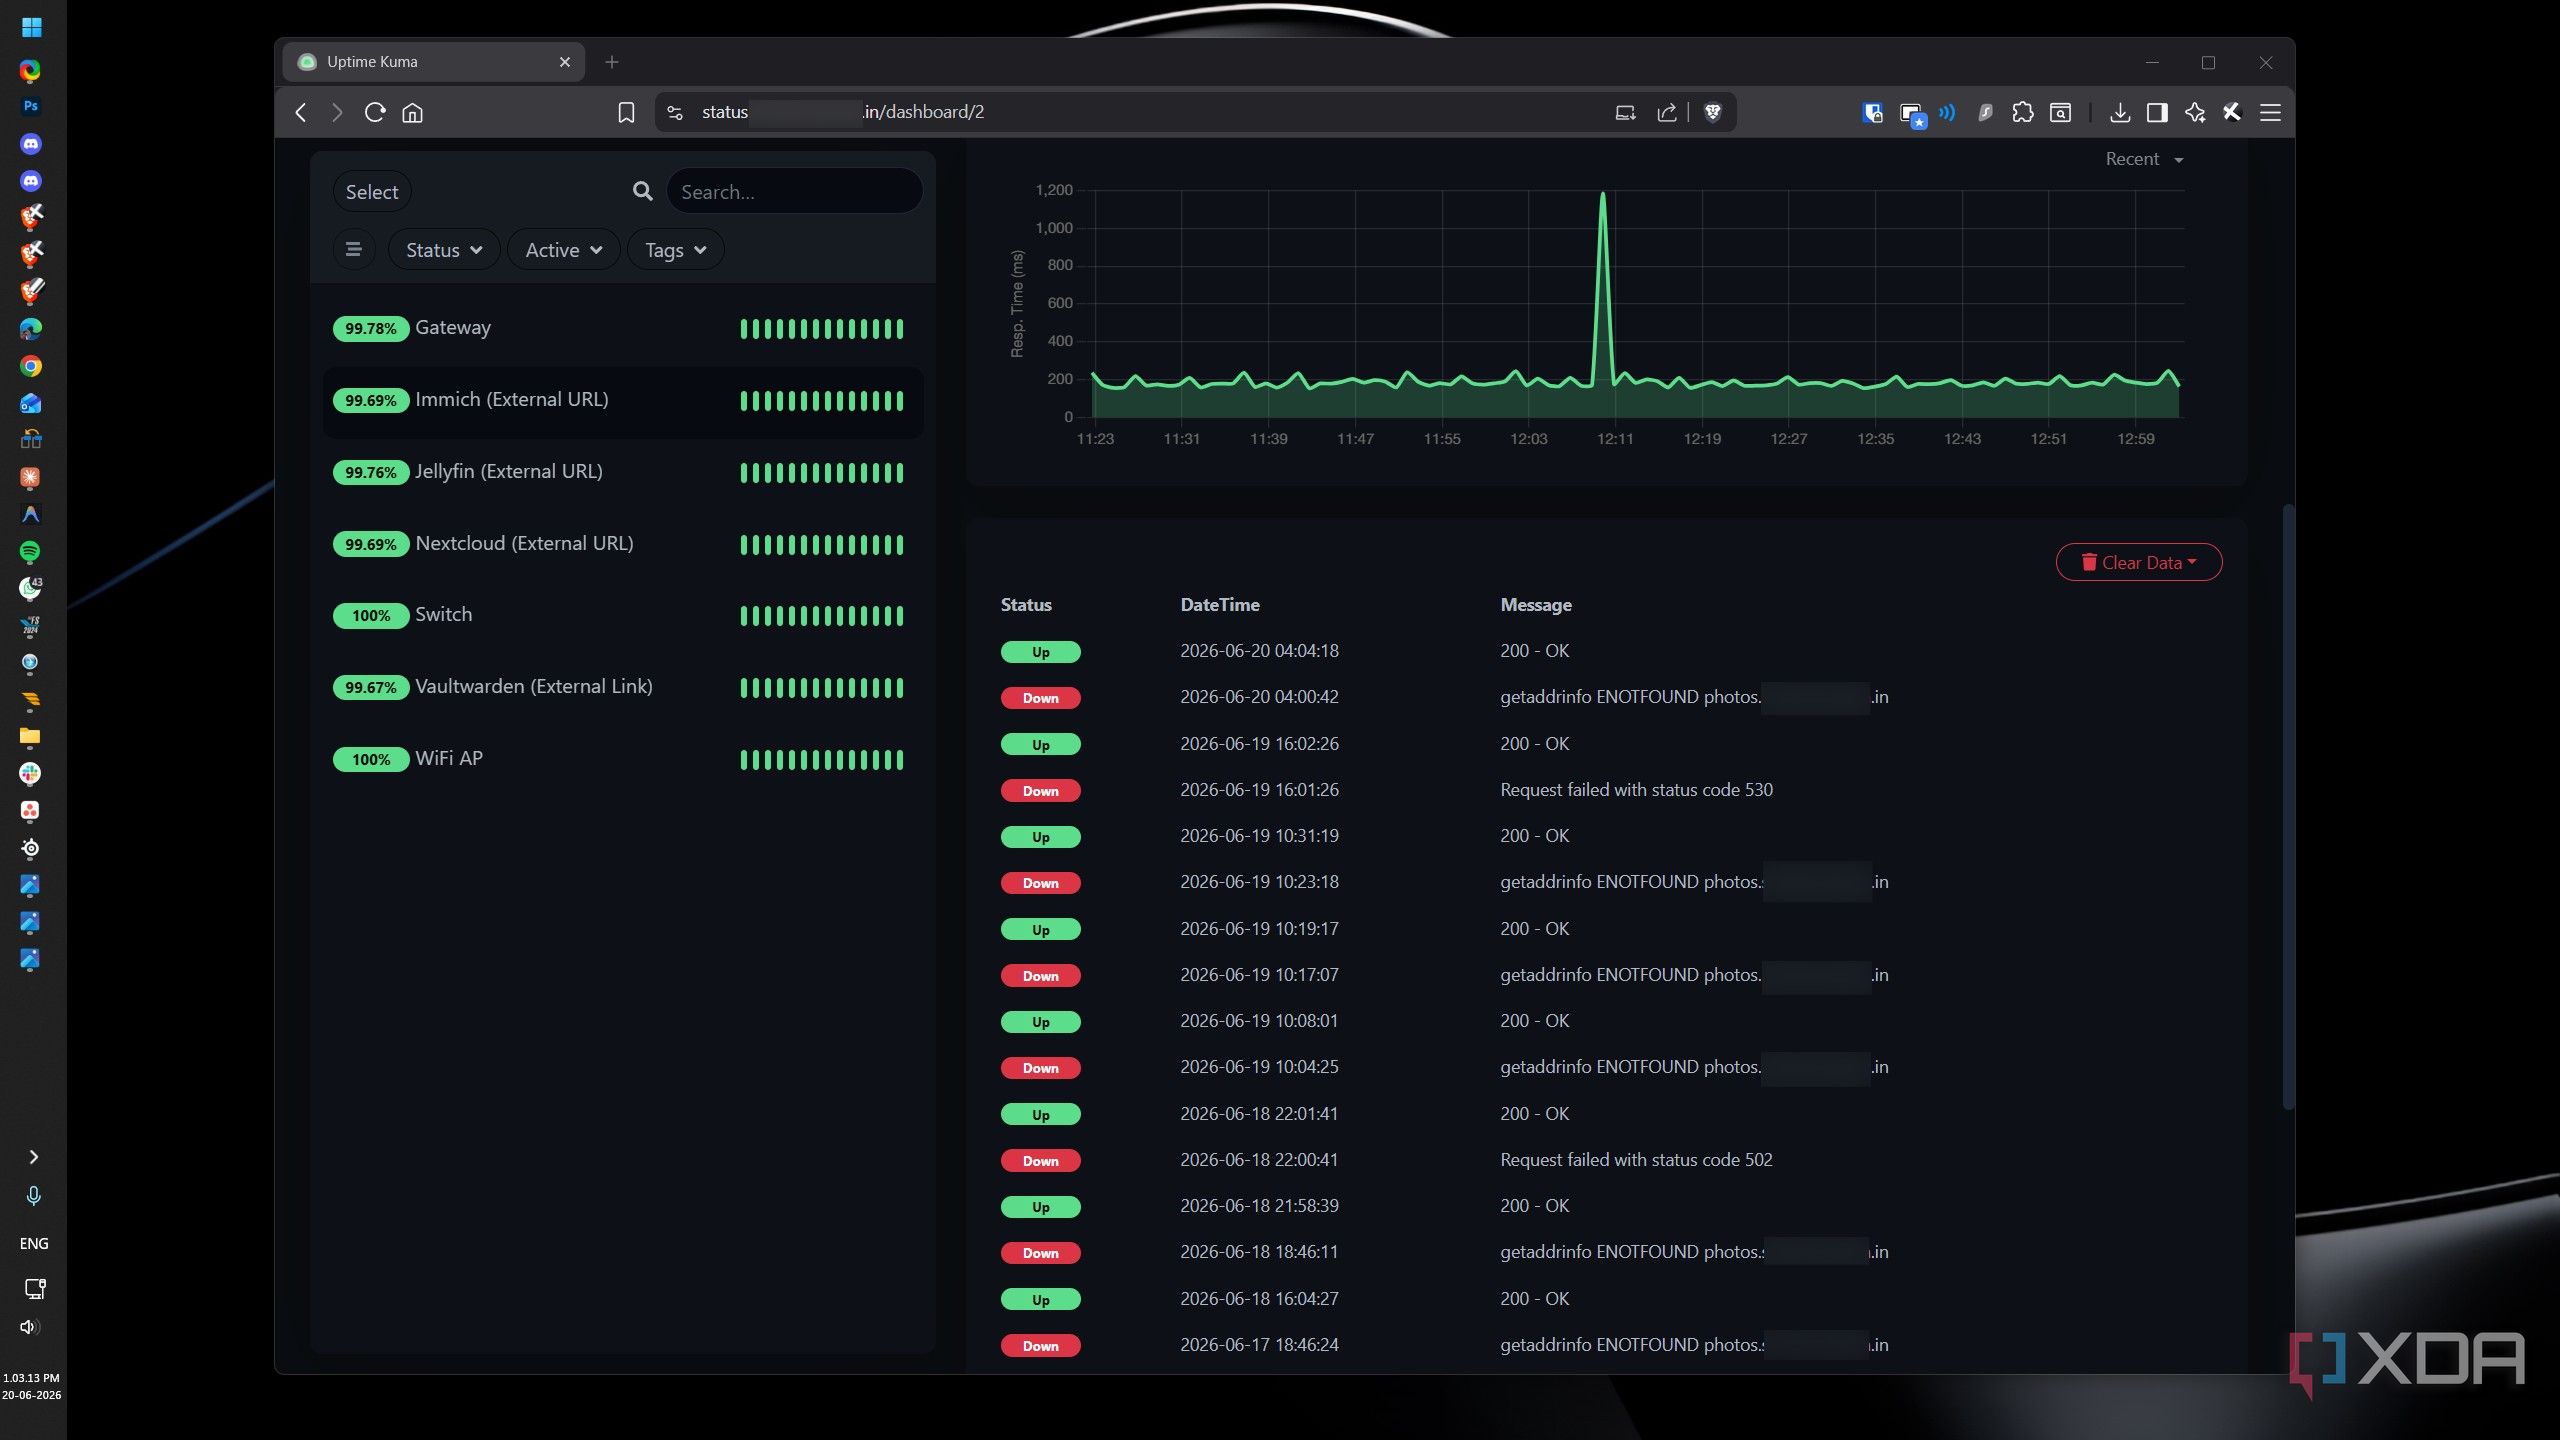Viewport: 2560px width, 1440px height.
Task: Open Photoshop from the taskbar
Action: click(31, 106)
